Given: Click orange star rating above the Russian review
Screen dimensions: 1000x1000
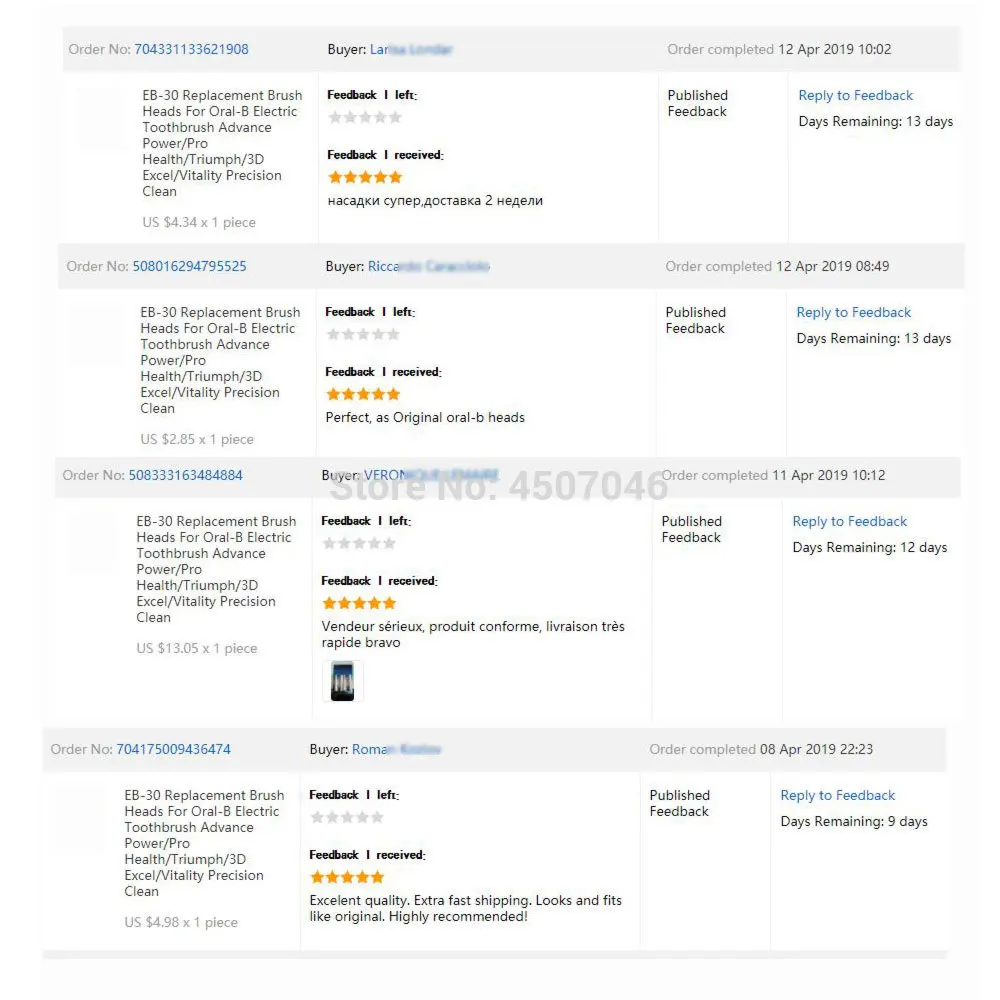Looking at the screenshot, I should [x=365, y=177].
